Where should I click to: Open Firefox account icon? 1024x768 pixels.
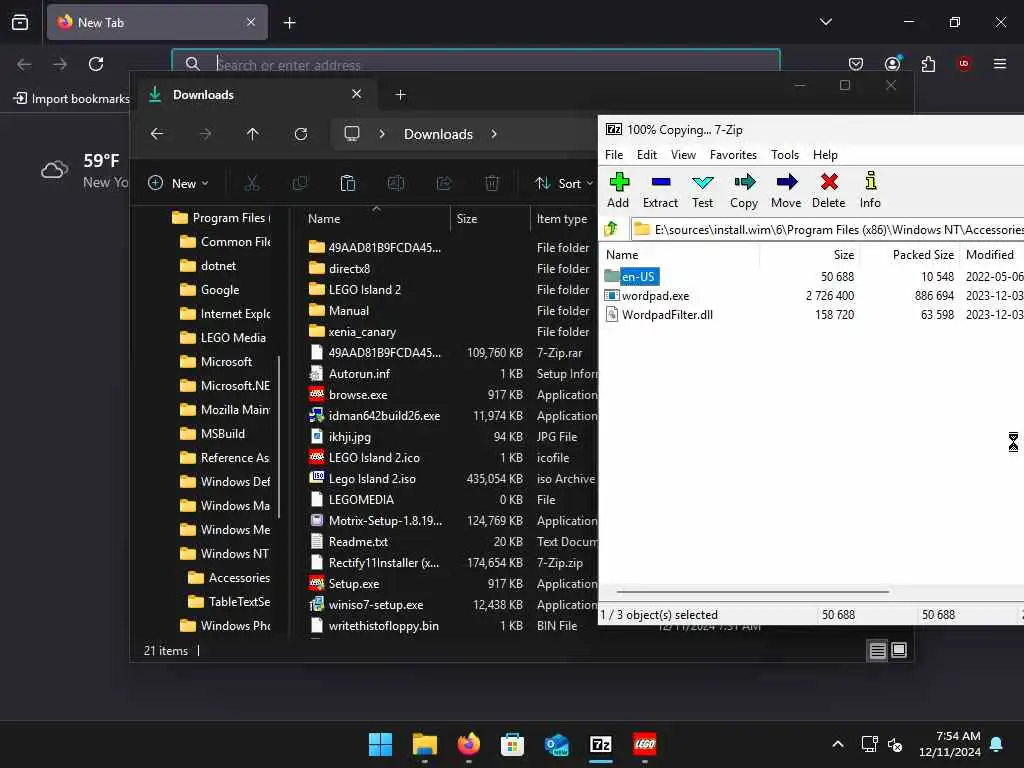click(892, 64)
